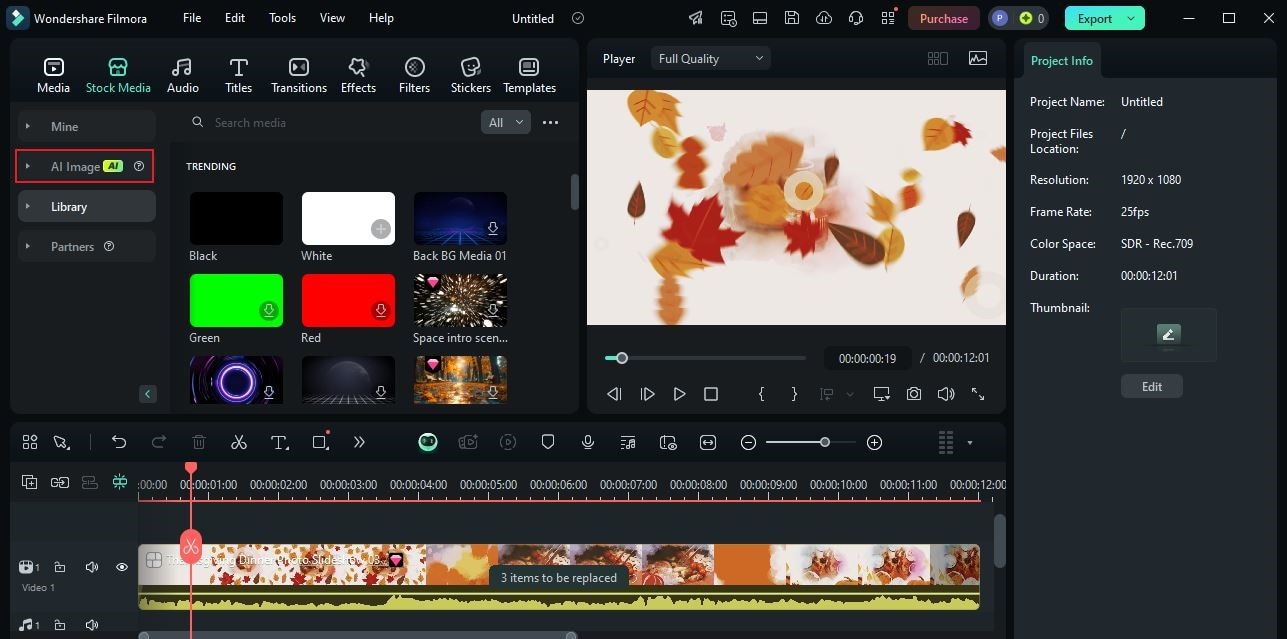The height and width of the screenshot is (639, 1287).
Task: Open the Titles tab
Action: coord(238,75)
